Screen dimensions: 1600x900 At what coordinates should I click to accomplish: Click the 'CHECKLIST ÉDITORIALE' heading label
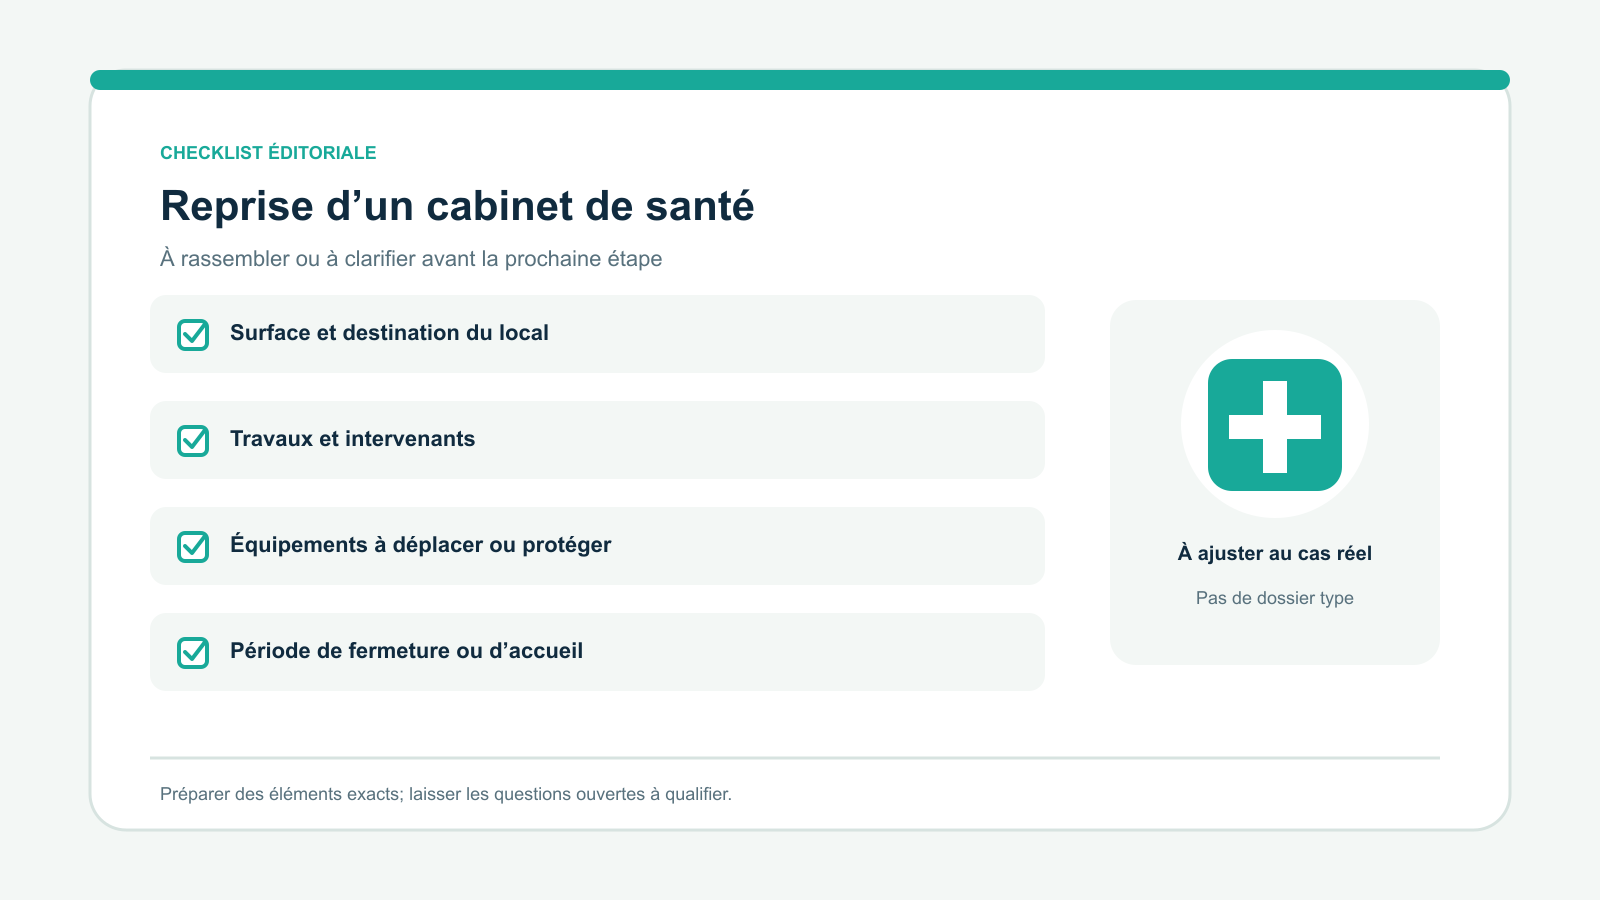[268, 153]
